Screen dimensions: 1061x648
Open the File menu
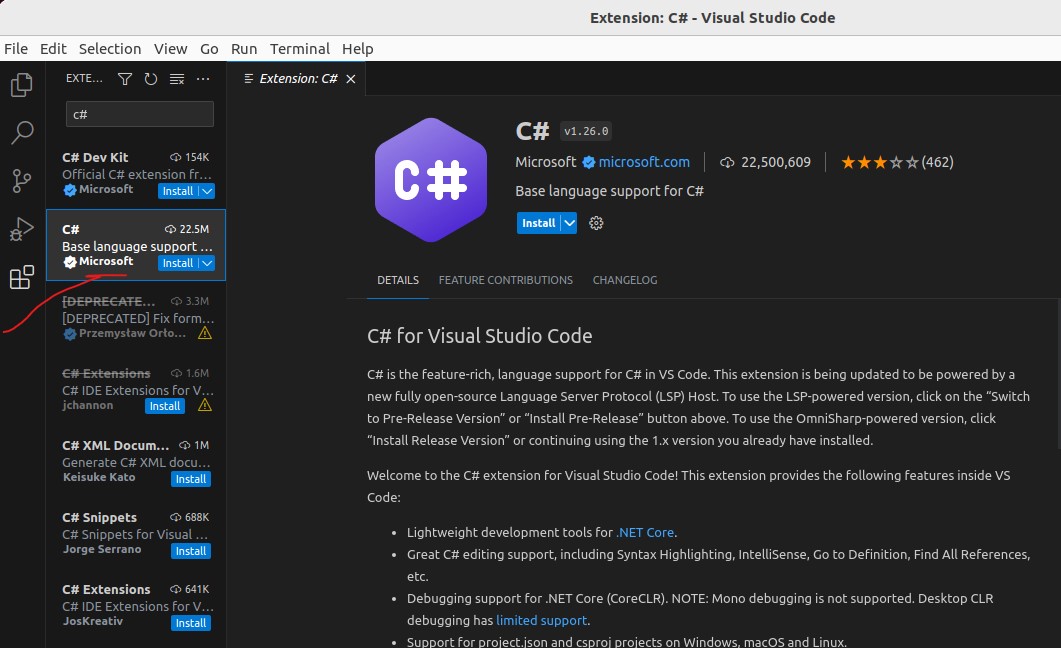click(16, 49)
